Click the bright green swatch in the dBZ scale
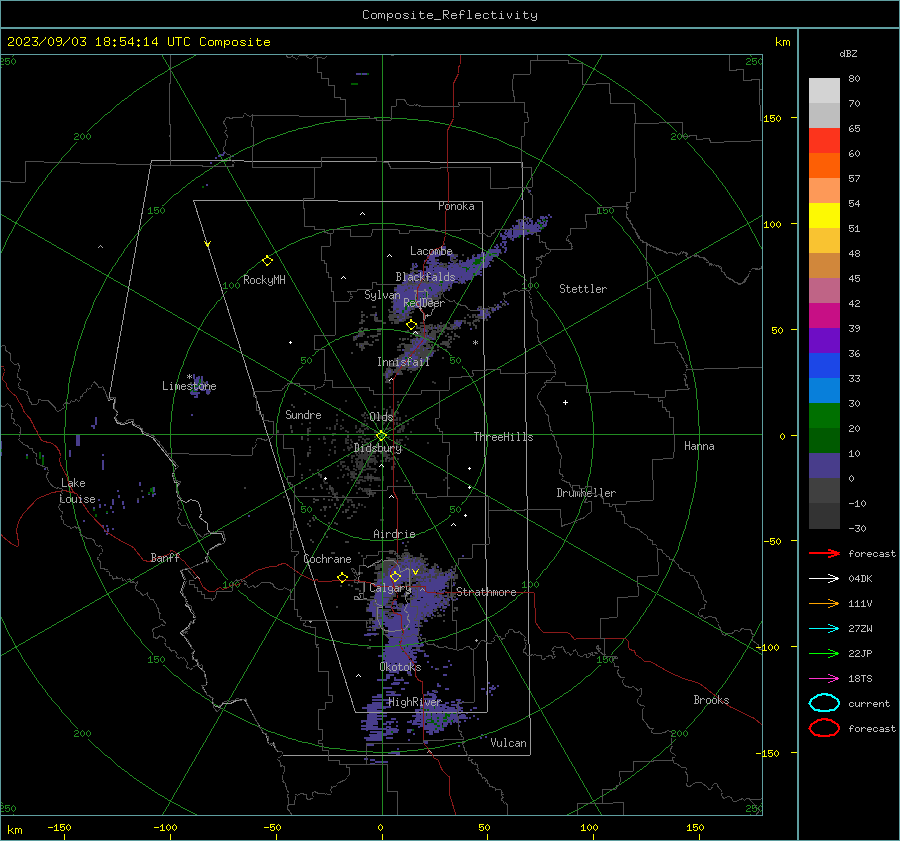Screen dimensions: 900x841 coord(824,416)
